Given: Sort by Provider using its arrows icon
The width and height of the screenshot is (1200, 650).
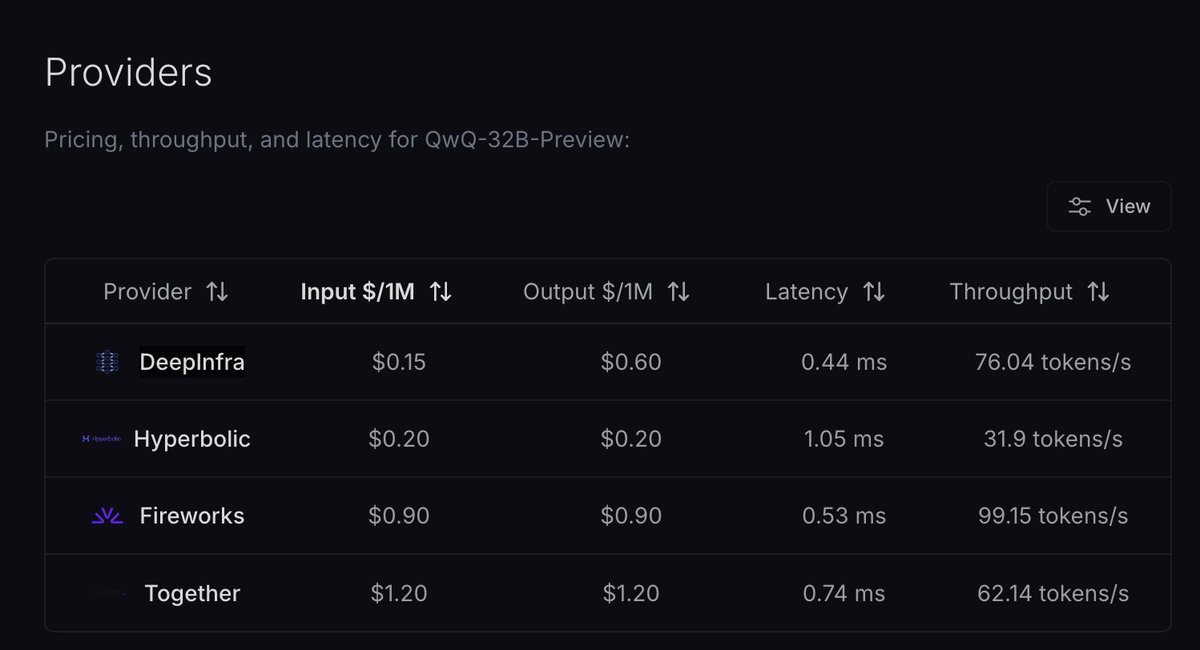Looking at the screenshot, I should 217,292.
